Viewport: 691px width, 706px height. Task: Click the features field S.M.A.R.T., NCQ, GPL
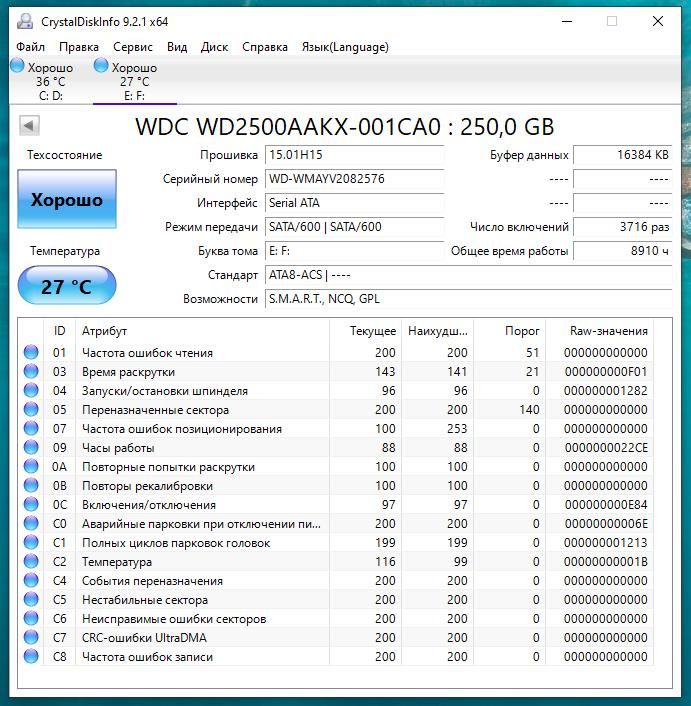click(469, 299)
